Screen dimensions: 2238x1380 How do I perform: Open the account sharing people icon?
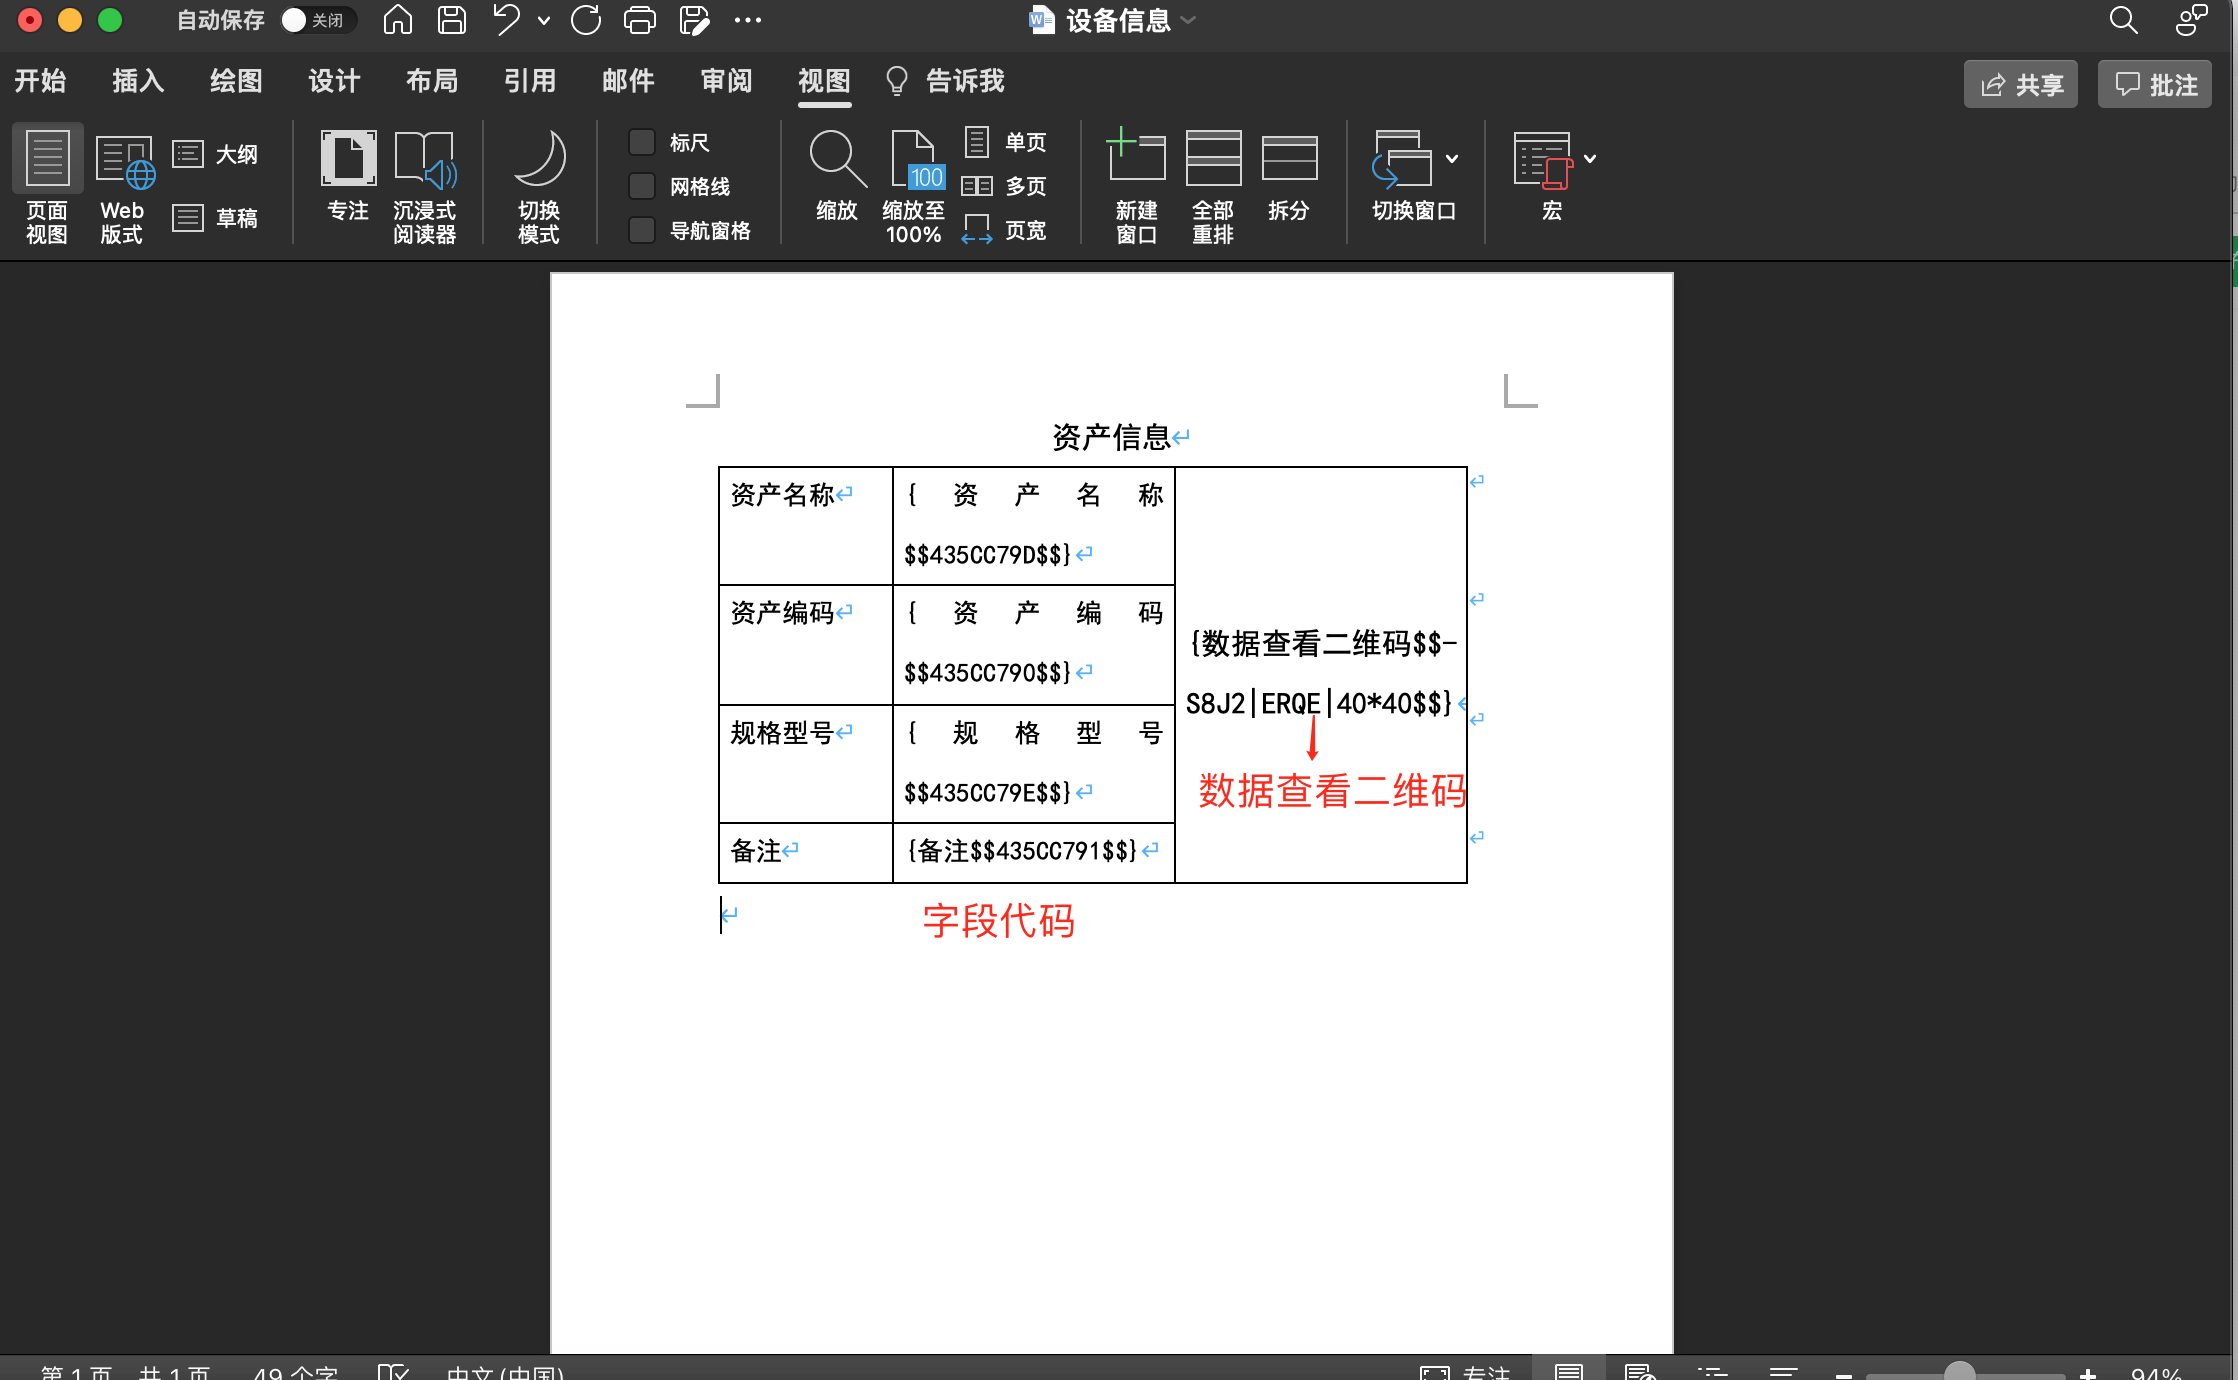(2191, 20)
